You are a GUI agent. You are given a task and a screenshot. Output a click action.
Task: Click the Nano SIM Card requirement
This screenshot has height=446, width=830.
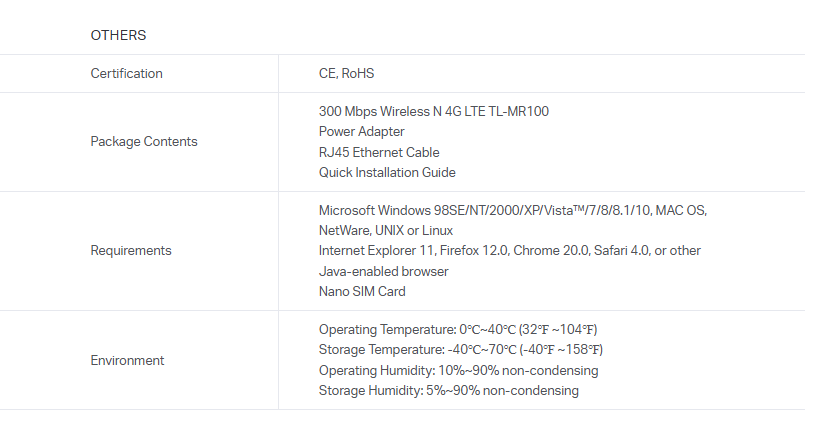[362, 291]
